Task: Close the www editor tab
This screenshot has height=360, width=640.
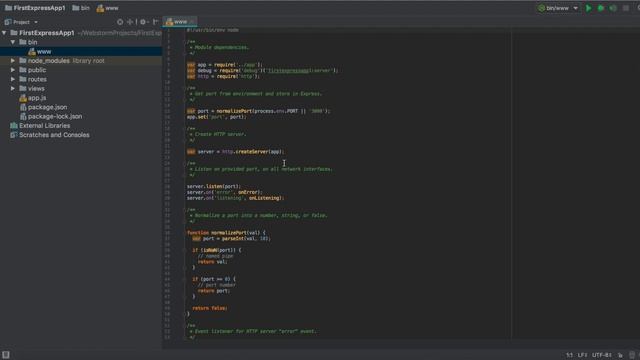Action: coord(192,22)
